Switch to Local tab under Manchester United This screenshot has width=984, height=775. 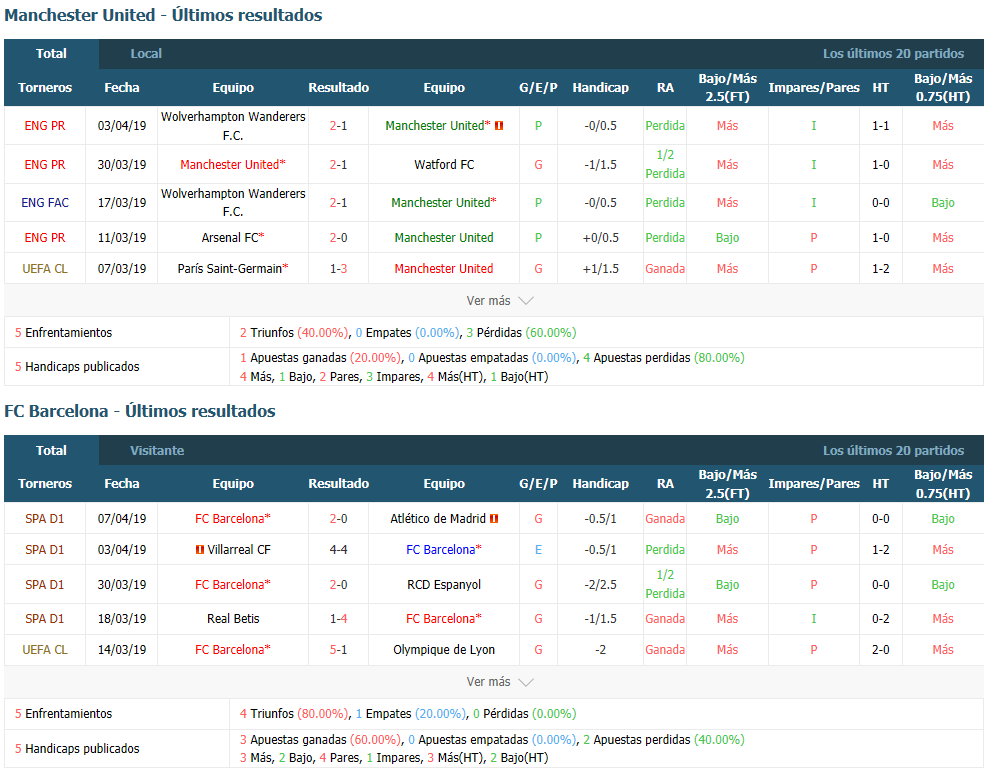pos(146,54)
